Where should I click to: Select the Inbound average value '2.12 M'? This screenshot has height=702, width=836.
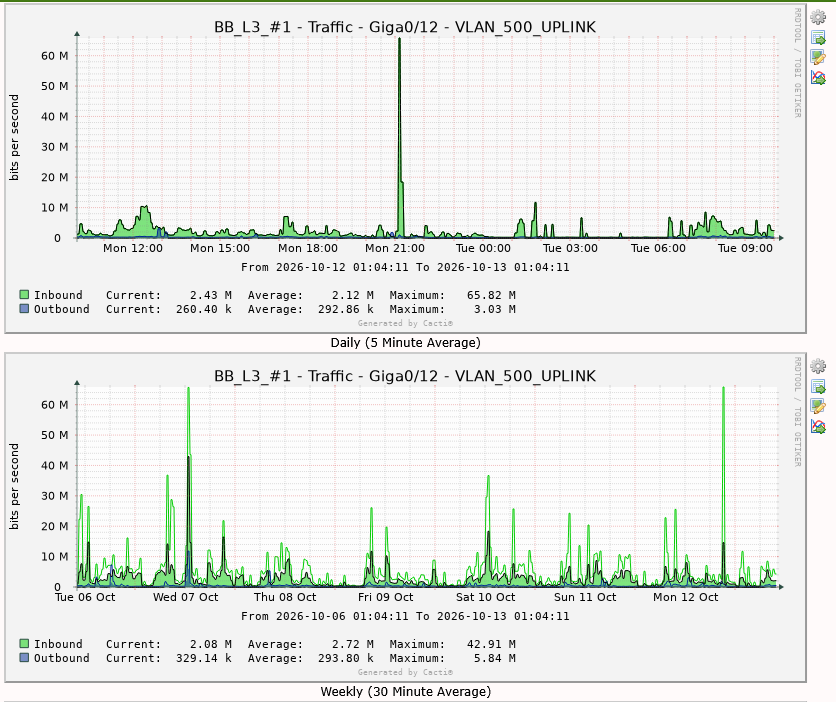(352, 295)
